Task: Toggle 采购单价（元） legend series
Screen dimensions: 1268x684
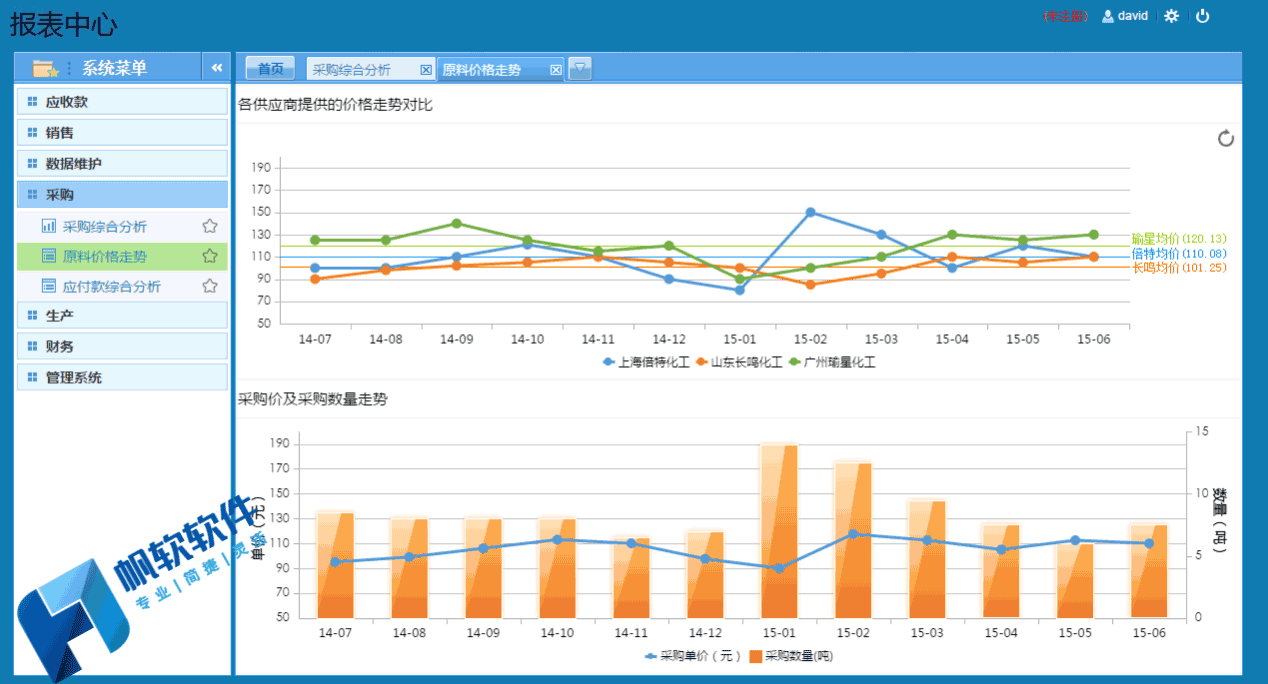Action: pos(694,657)
